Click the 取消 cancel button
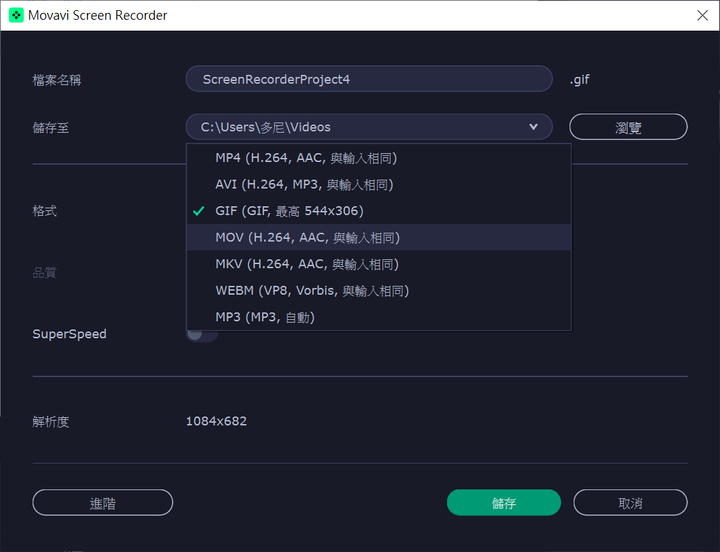Image resolution: width=720 pixels, height=552 pixels. click(630, 503)
